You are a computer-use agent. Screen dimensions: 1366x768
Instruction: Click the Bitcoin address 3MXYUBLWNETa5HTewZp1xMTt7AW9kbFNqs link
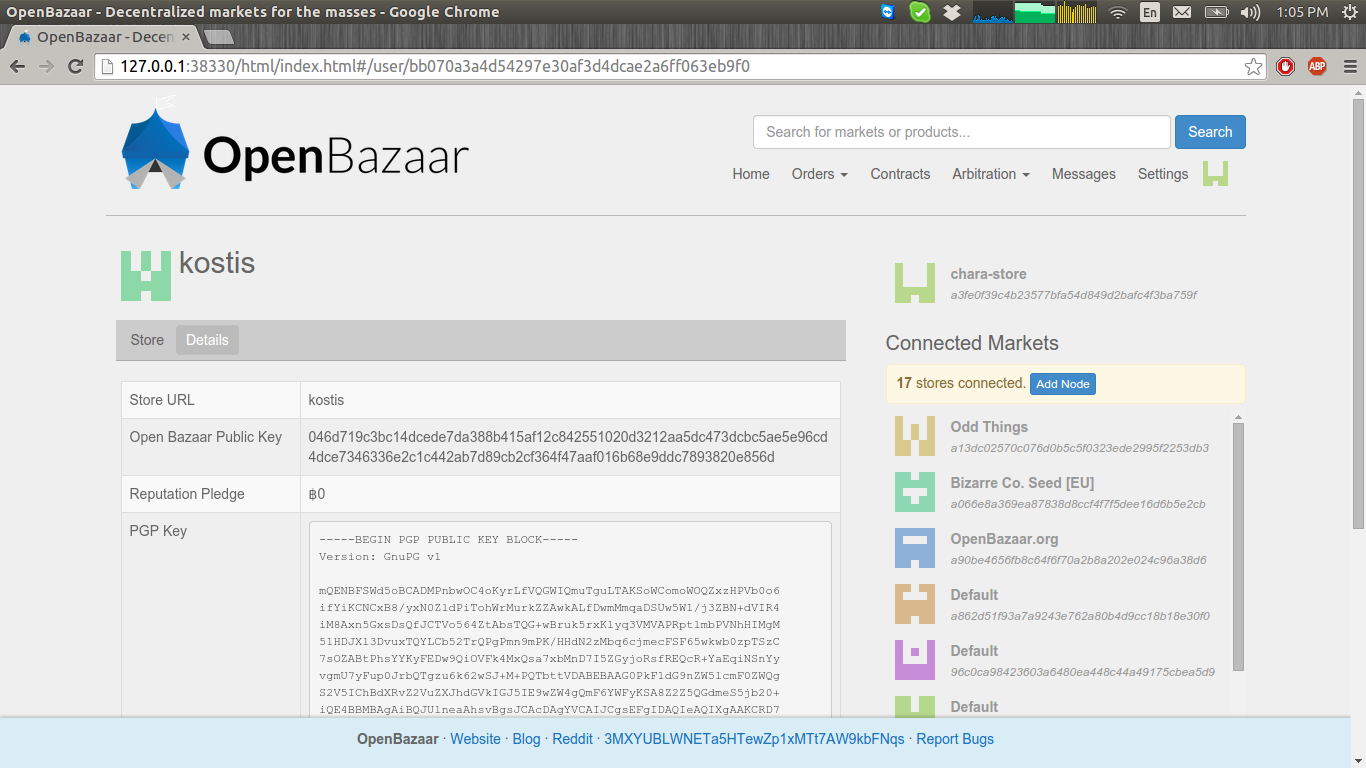coord(754,739)
